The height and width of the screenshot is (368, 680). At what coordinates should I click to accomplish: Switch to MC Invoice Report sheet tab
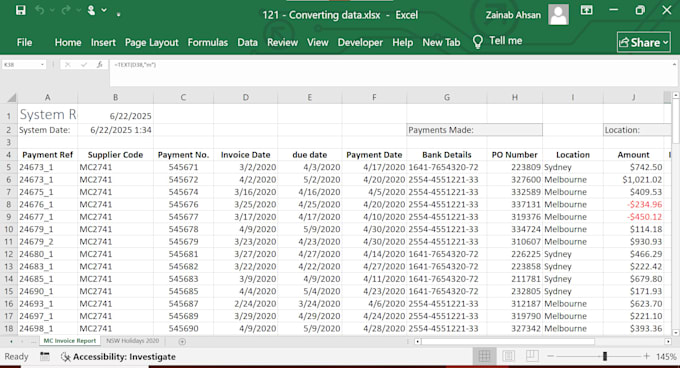tap(70, 341)
